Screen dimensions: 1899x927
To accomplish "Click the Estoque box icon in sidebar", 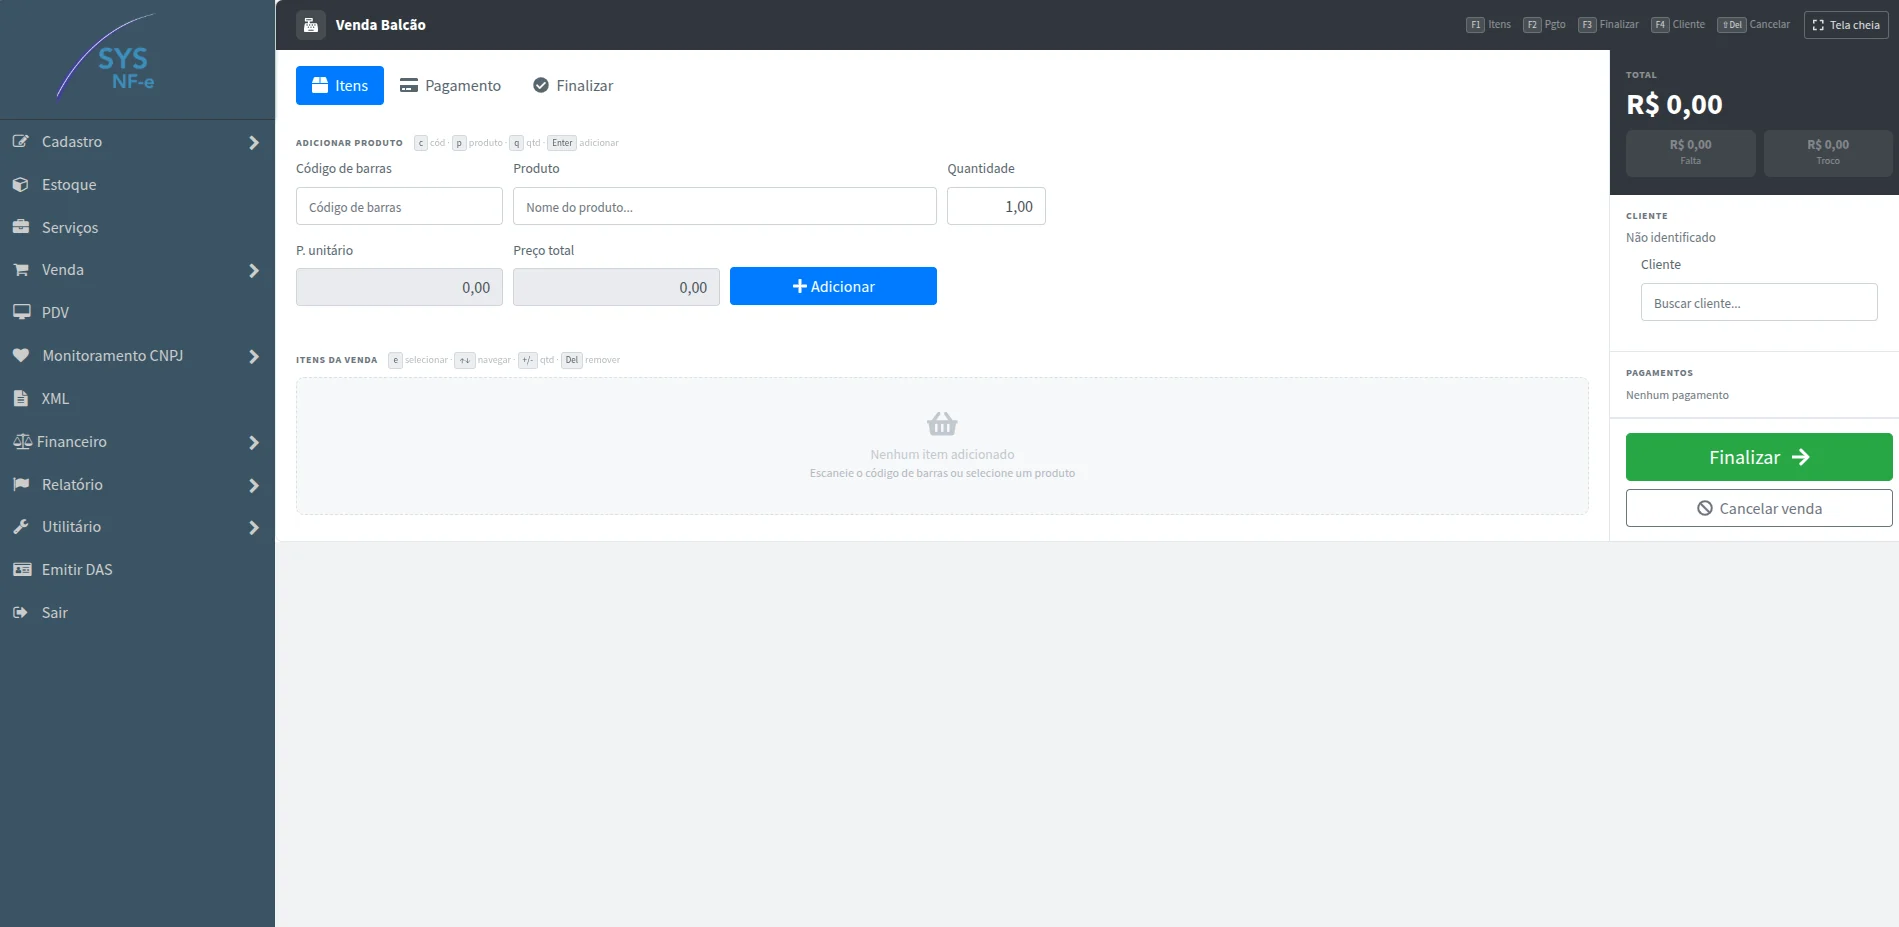I will tap(21, 185).
